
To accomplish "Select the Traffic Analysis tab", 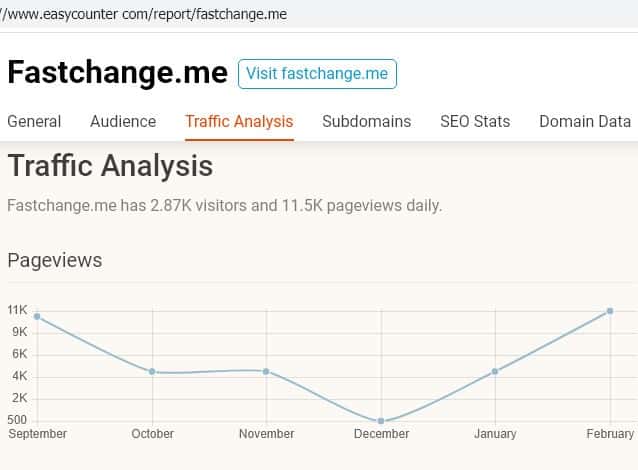I will pos(239,122).
